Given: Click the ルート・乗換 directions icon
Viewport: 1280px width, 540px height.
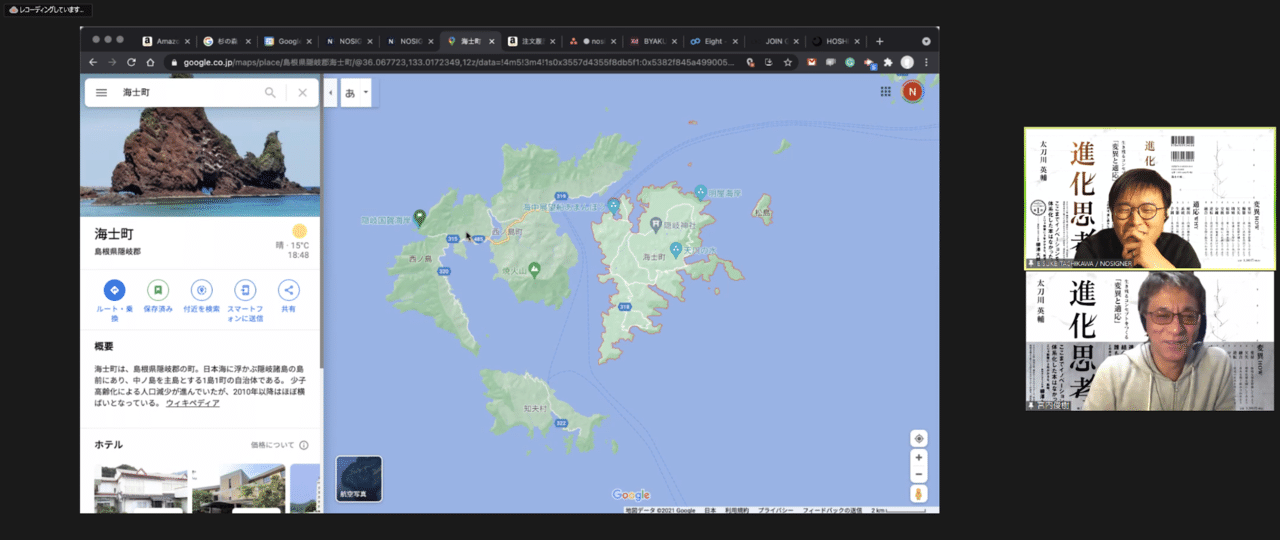Looking at the screenshot, I should coord(114,290).
